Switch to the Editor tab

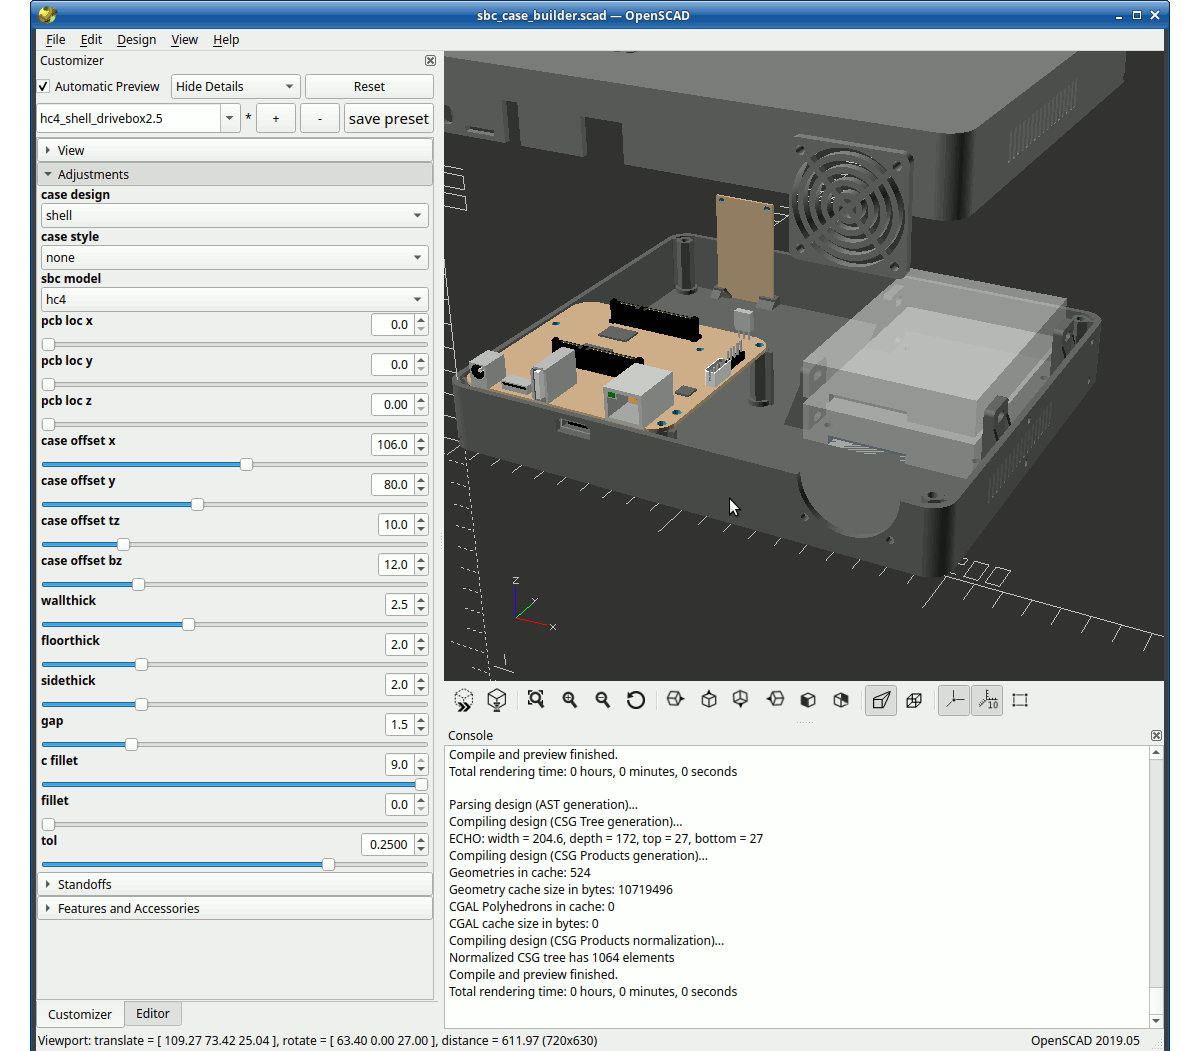[152, 1013]
